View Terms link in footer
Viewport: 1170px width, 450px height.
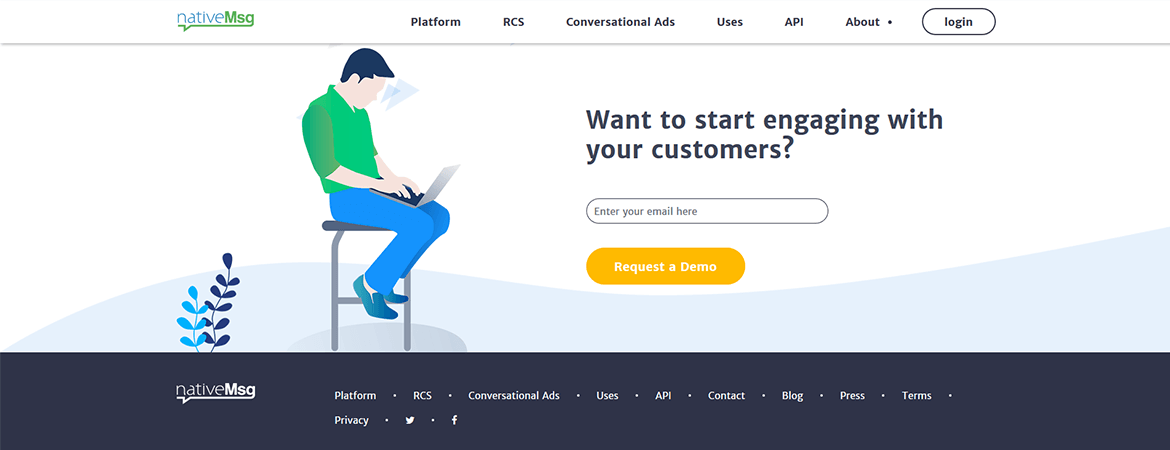[x=916, y=396]
